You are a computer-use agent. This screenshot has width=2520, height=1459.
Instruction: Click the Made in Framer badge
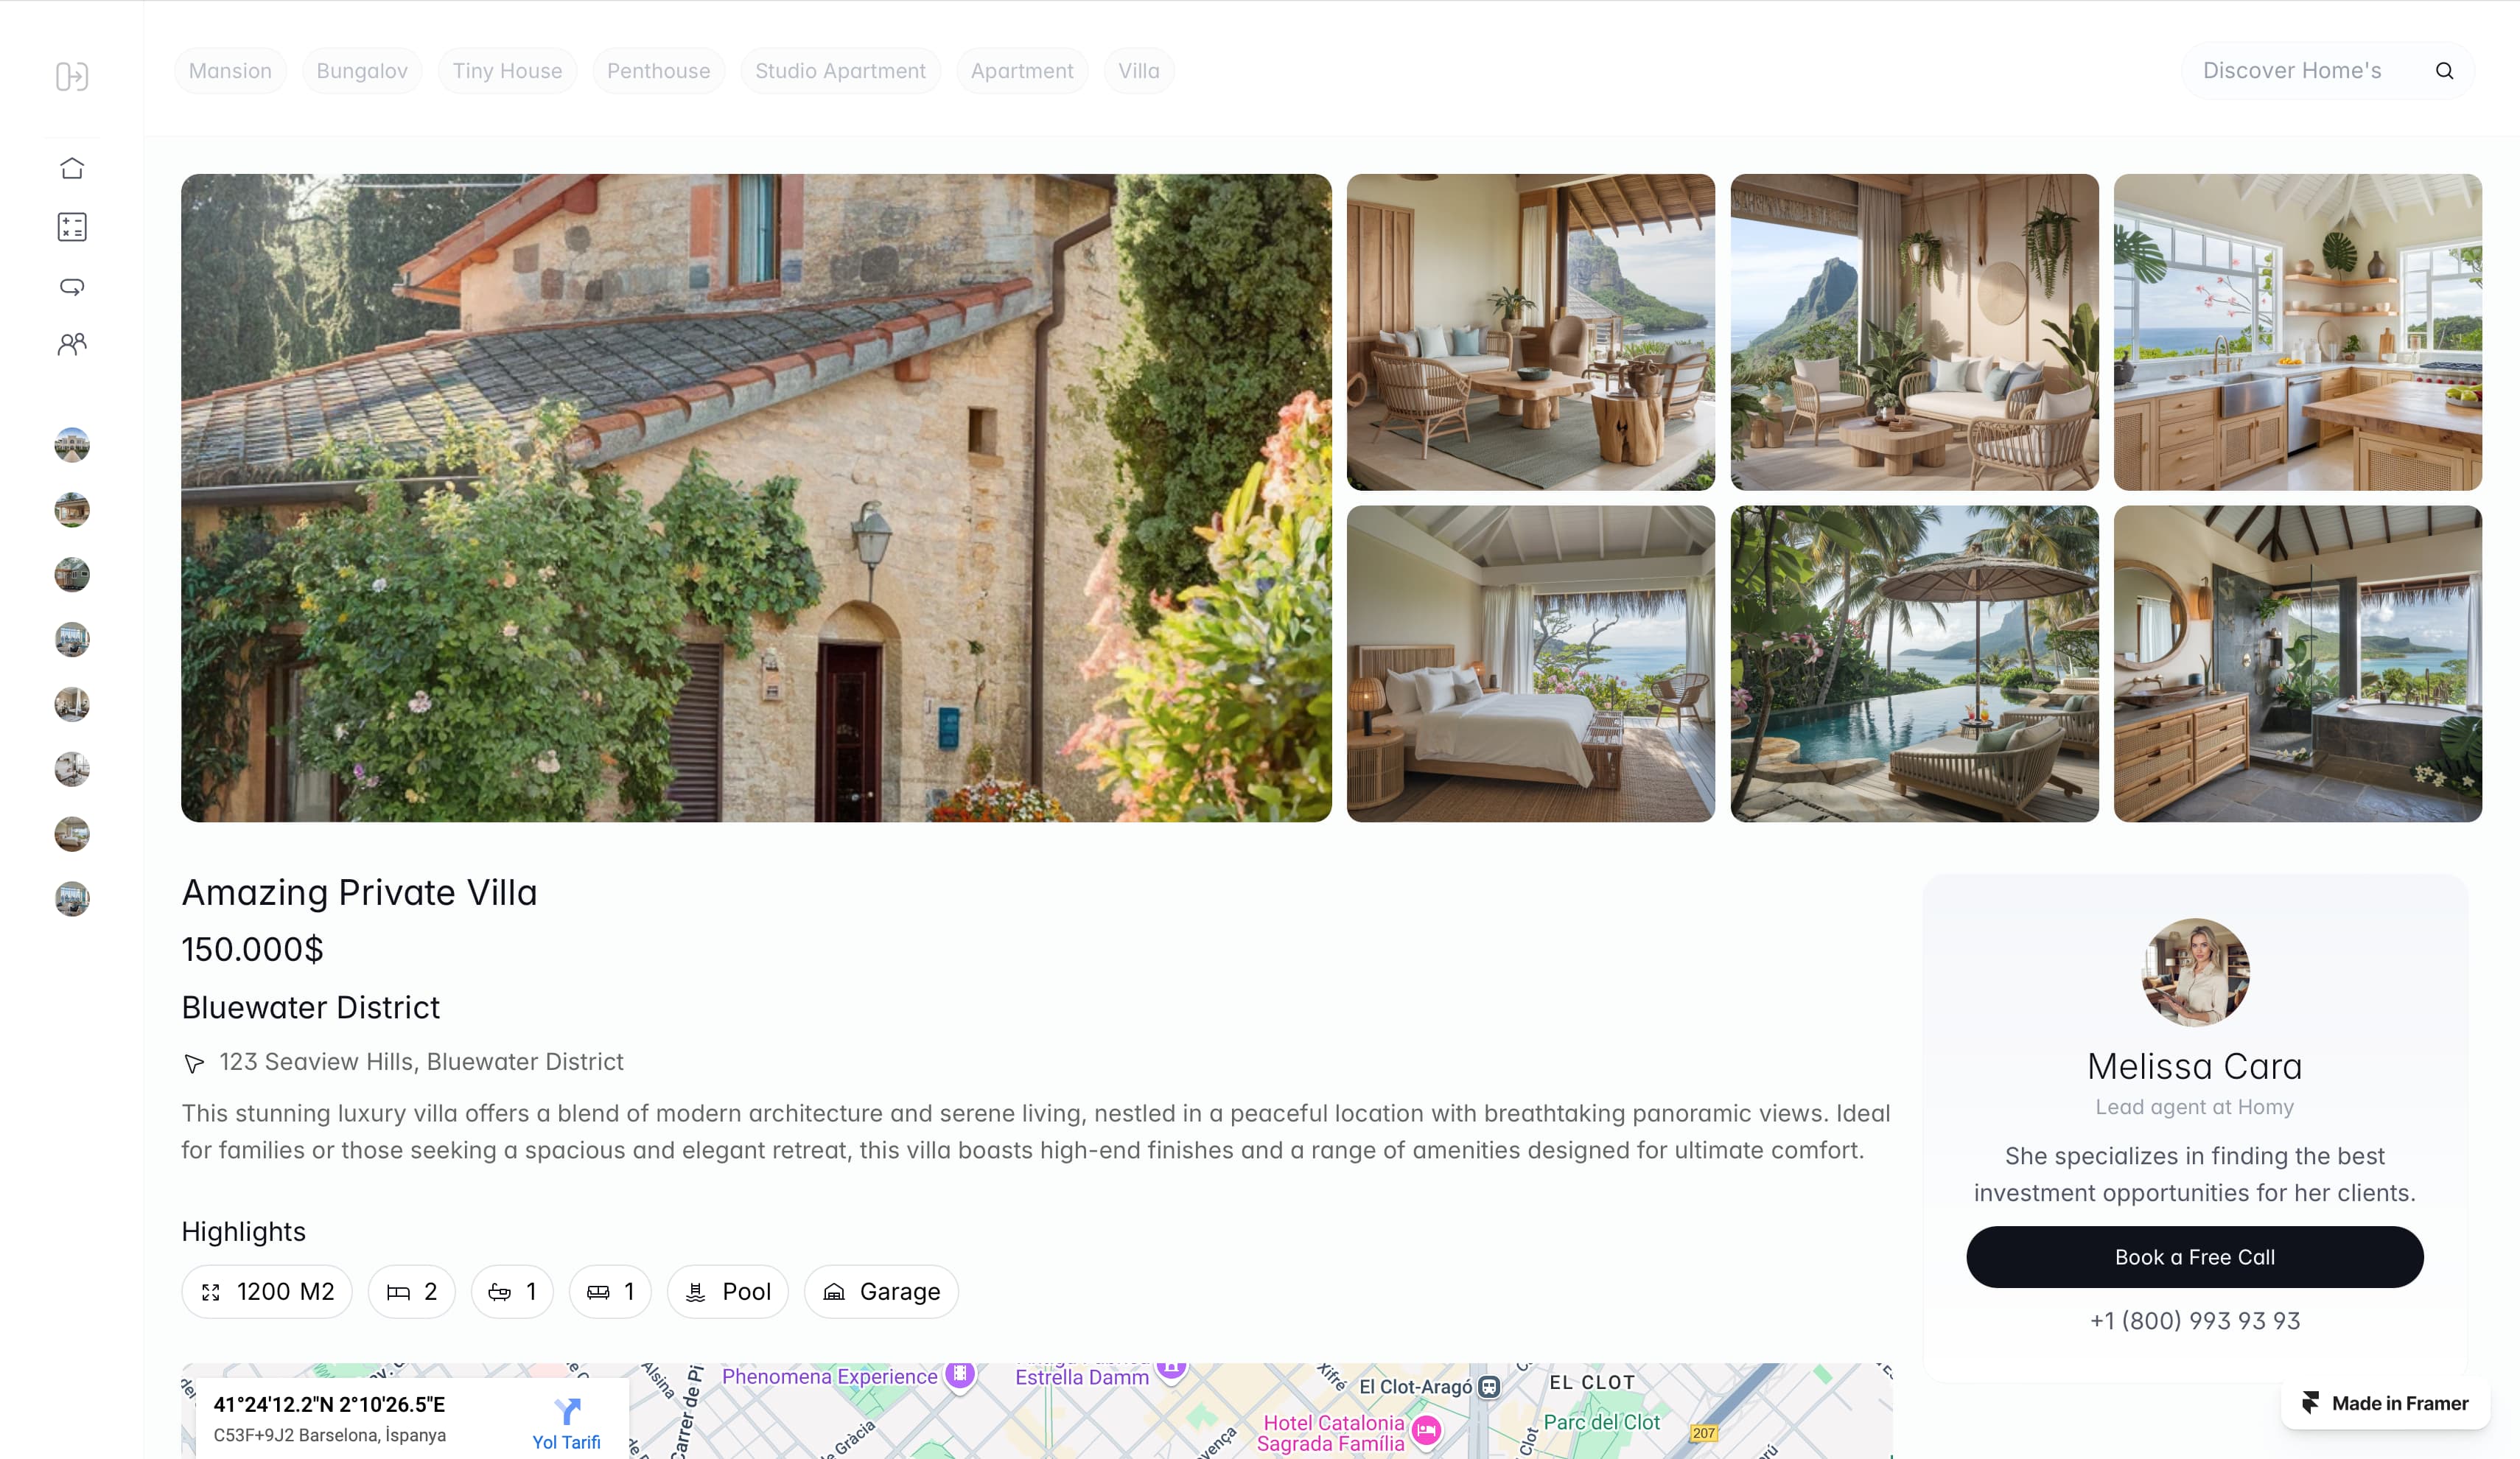tap(2385, 1403)
